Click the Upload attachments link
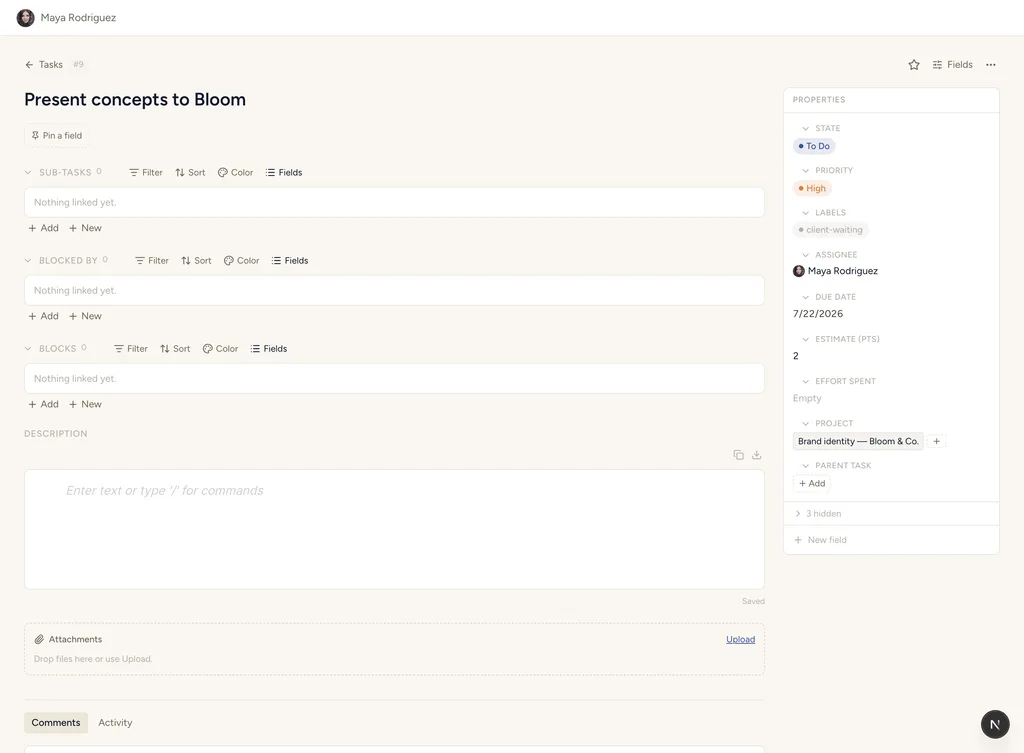Image resolution: width=1024 pixels, height=753 pixels. tap(741, 639)
